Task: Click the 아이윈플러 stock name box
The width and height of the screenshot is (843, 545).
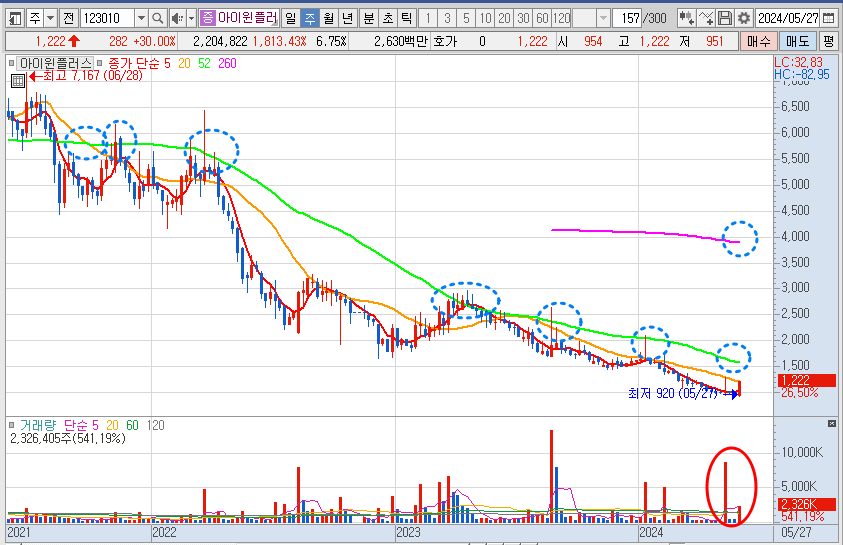Action: (x=239, y=18)
